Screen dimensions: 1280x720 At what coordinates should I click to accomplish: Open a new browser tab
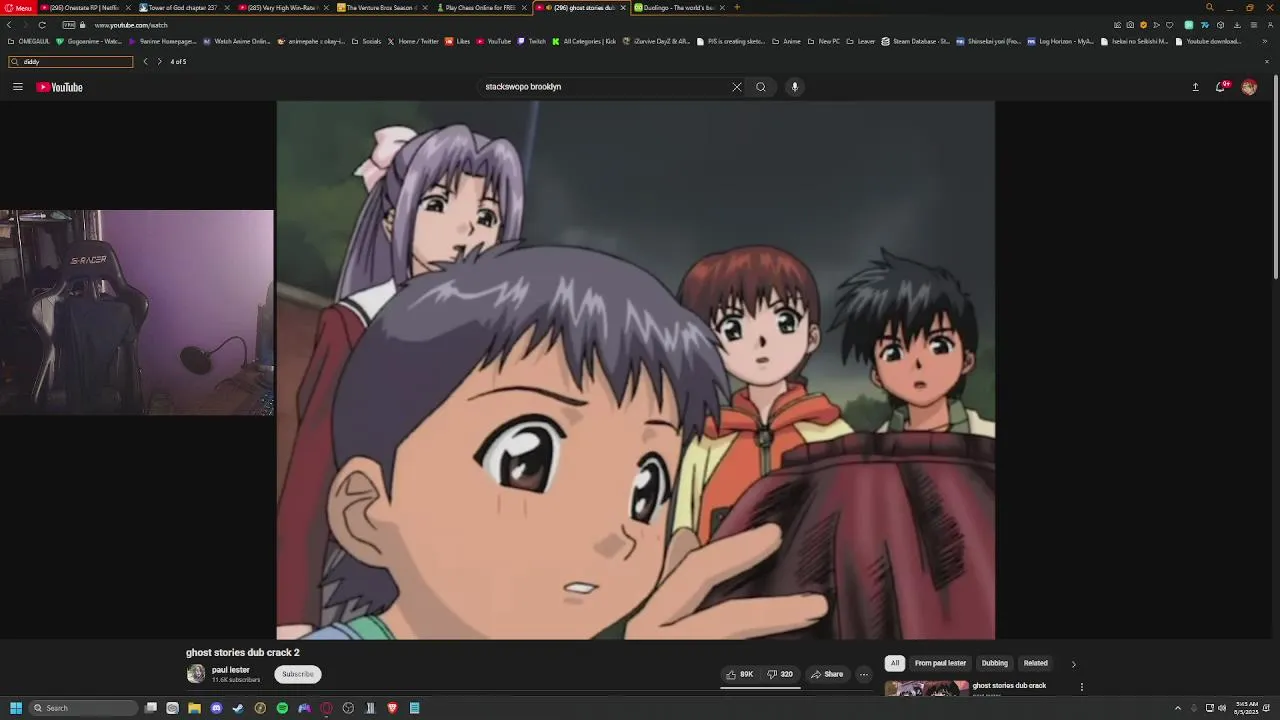737,7
